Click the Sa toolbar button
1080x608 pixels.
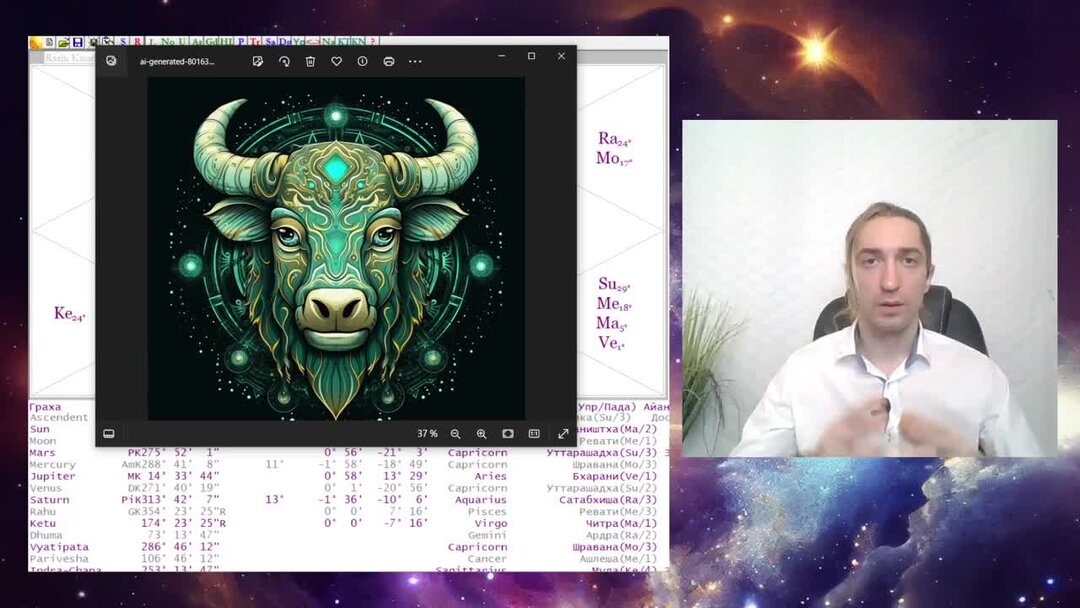point(271,42)
